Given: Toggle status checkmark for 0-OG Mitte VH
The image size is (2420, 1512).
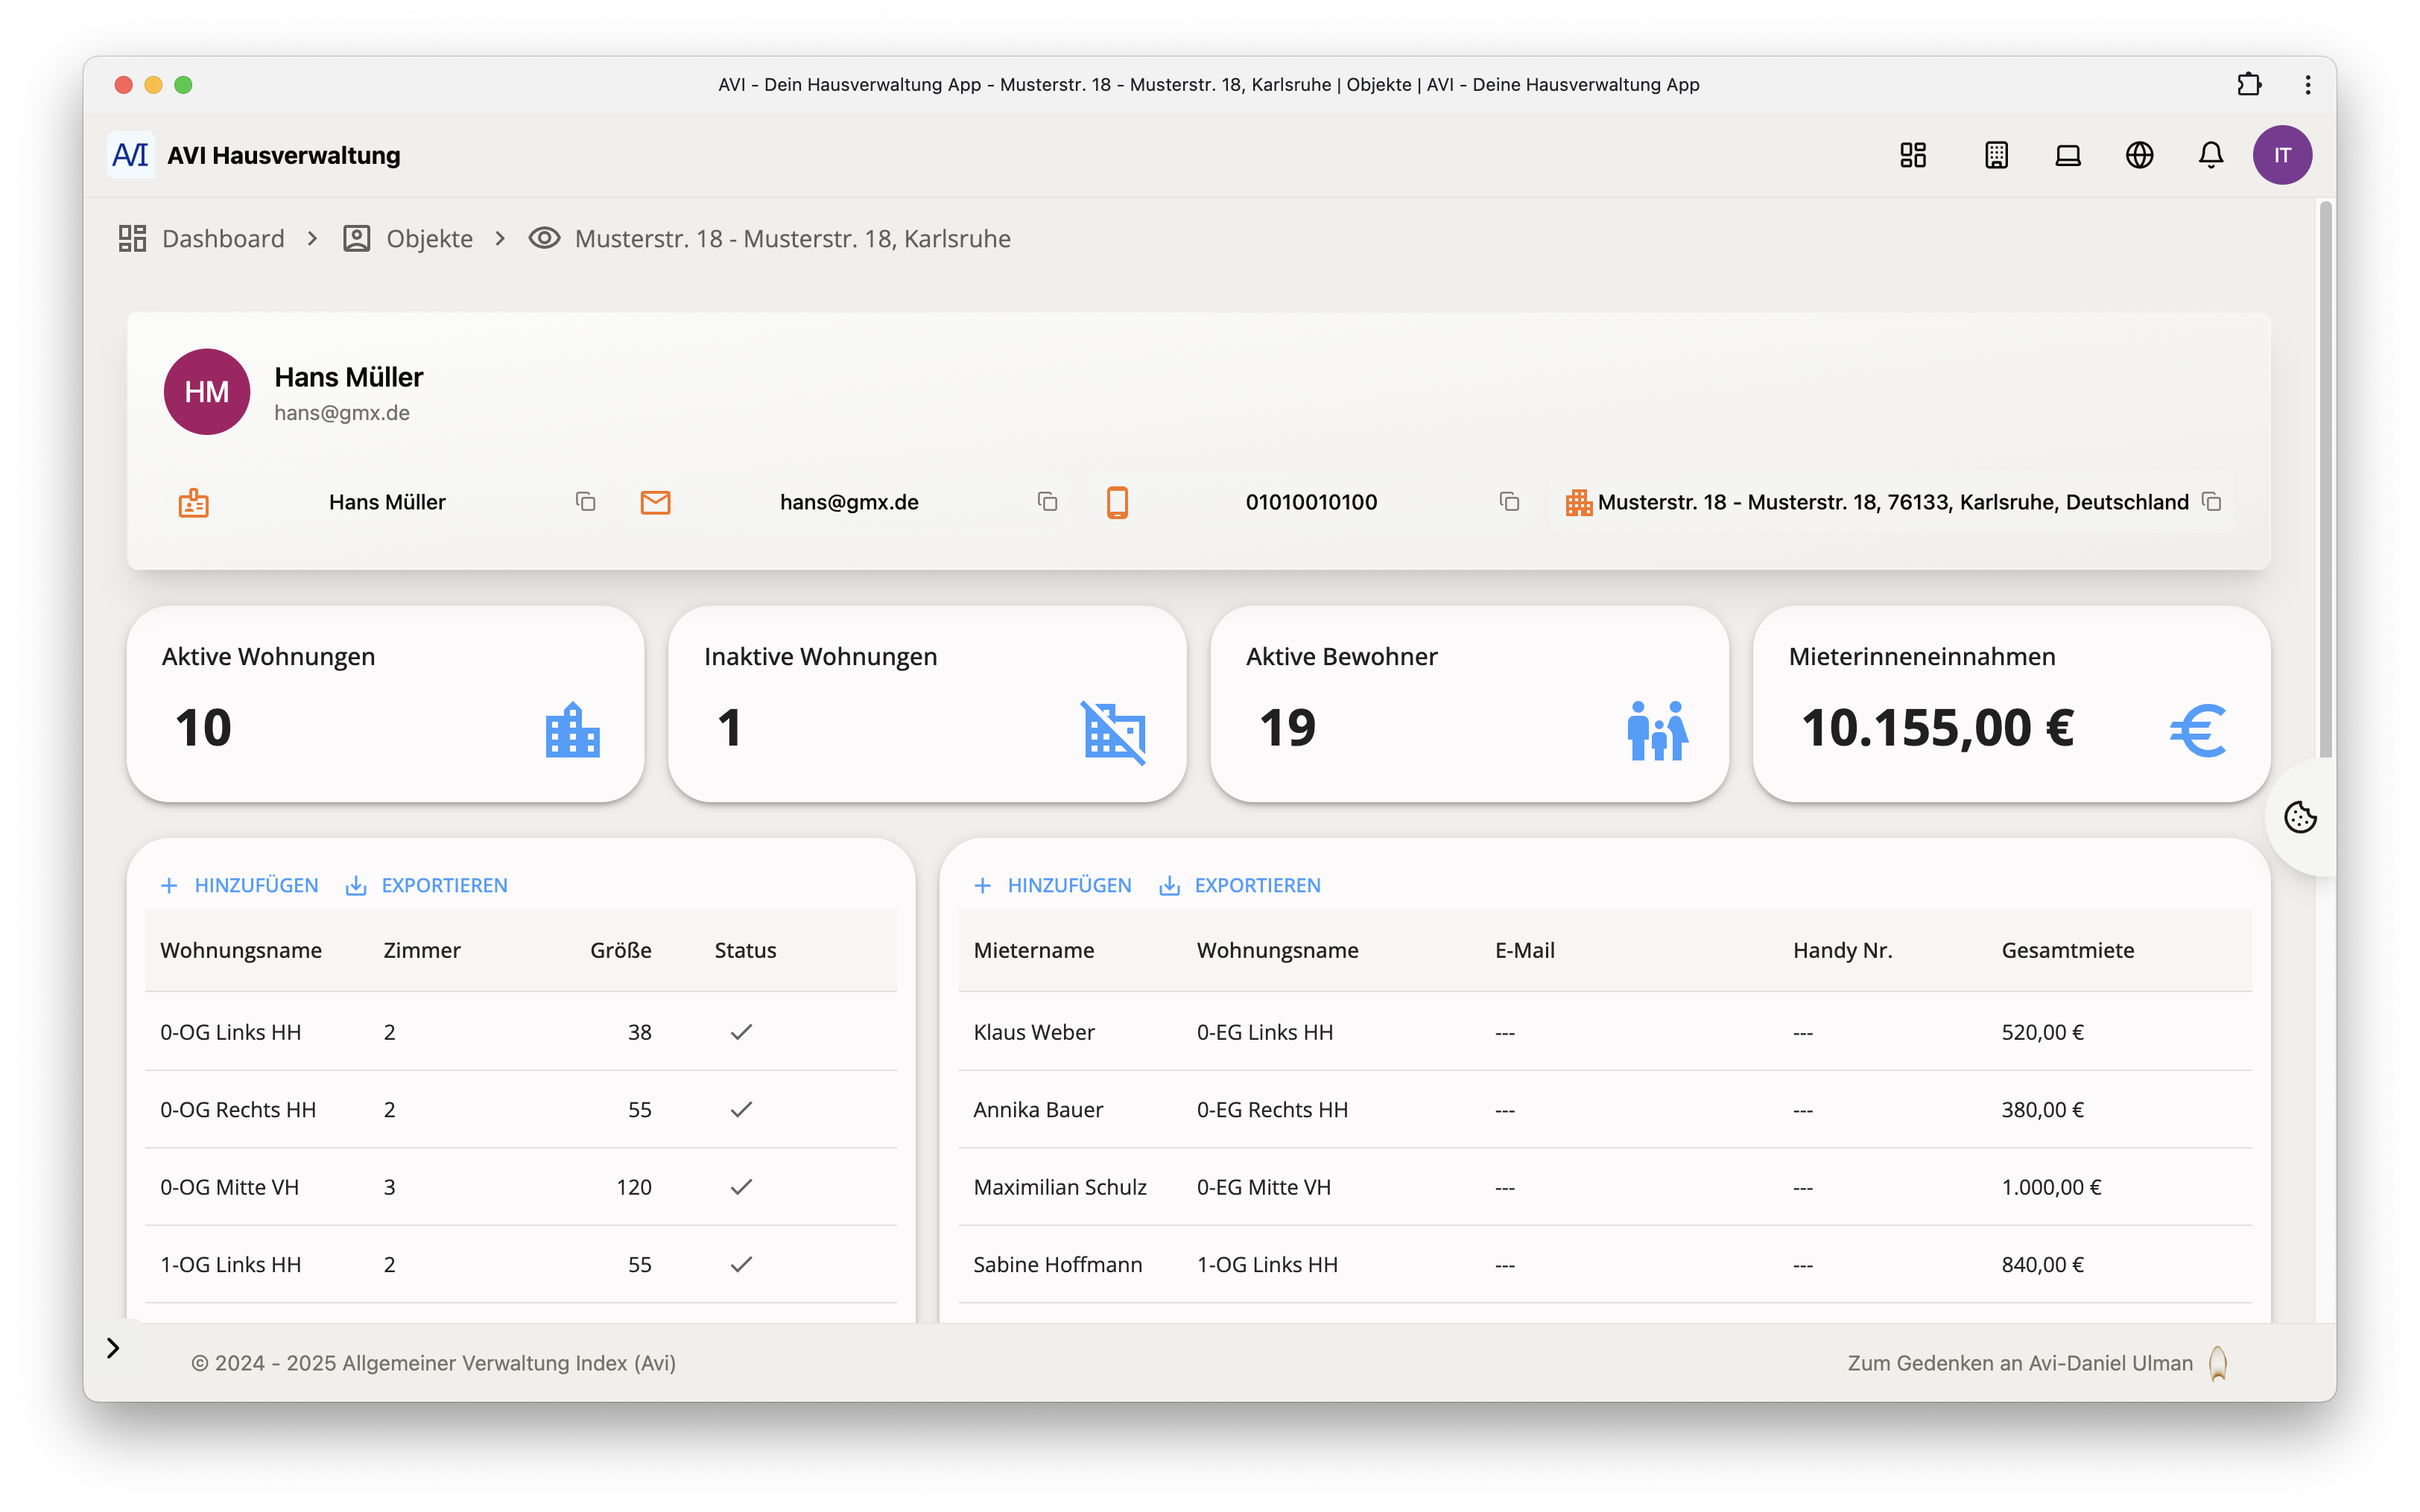Looking at the screenshot, I should click(x=741, y=1187).
